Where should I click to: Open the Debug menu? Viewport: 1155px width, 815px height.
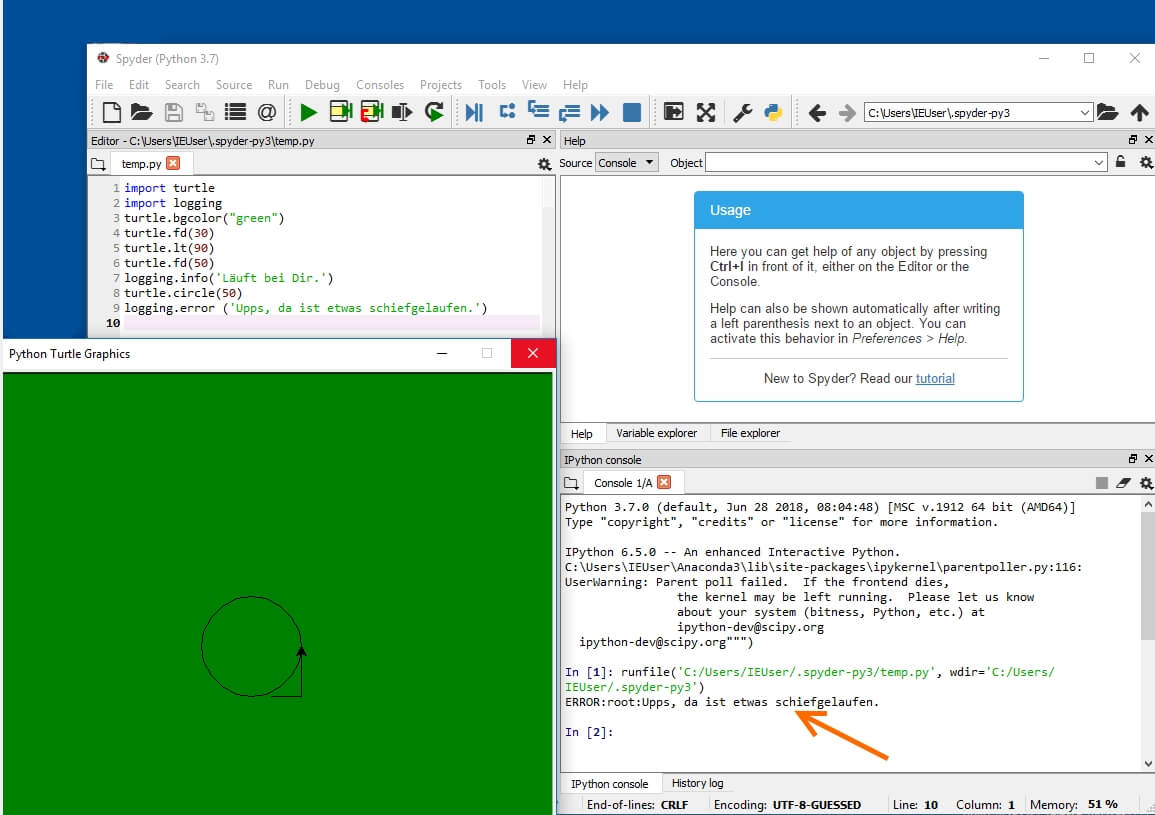click(322, 85)
